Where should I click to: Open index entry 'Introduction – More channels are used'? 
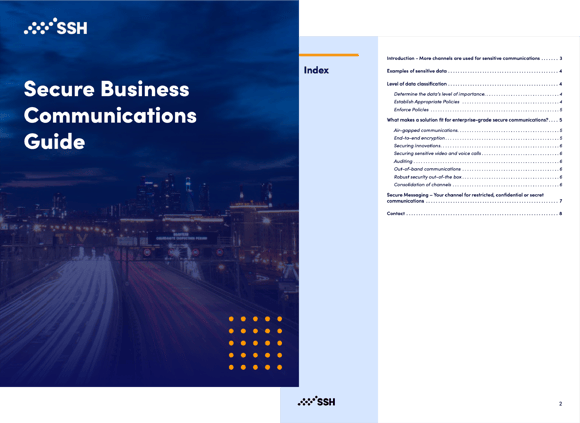tap(475, 58)
